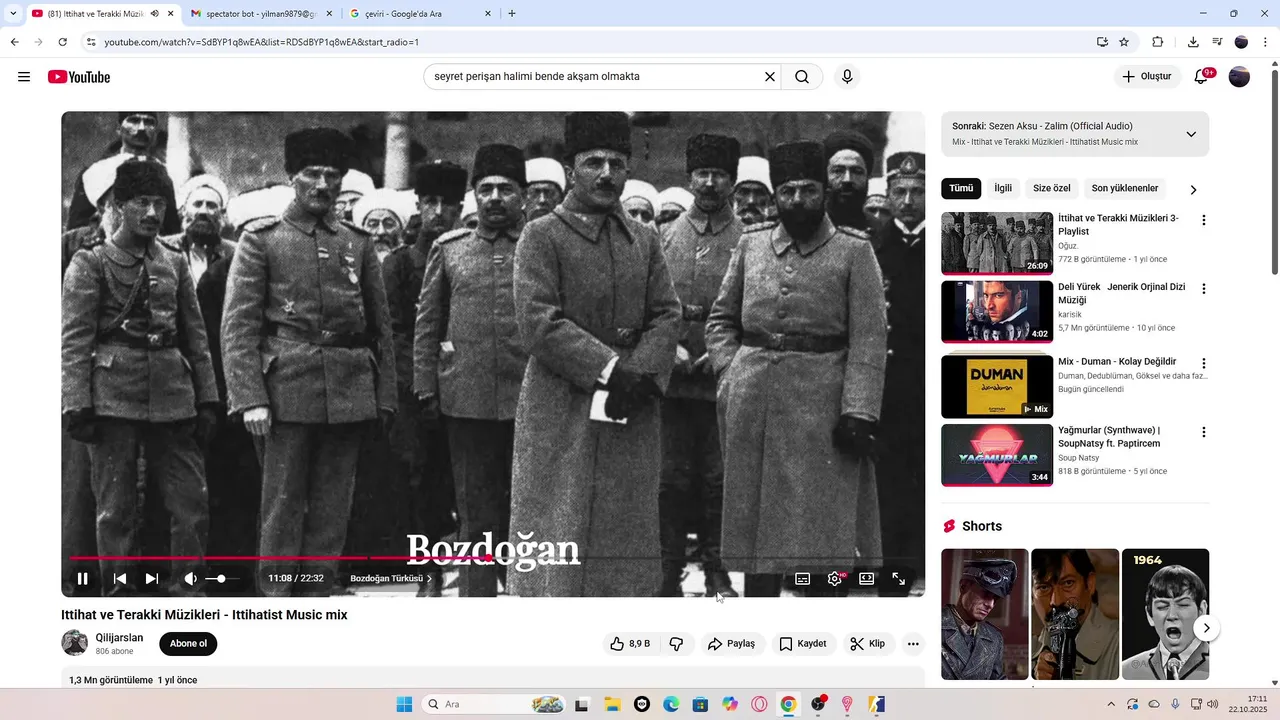Reload the page
The image size is (1280, 720).
(63, 42)
